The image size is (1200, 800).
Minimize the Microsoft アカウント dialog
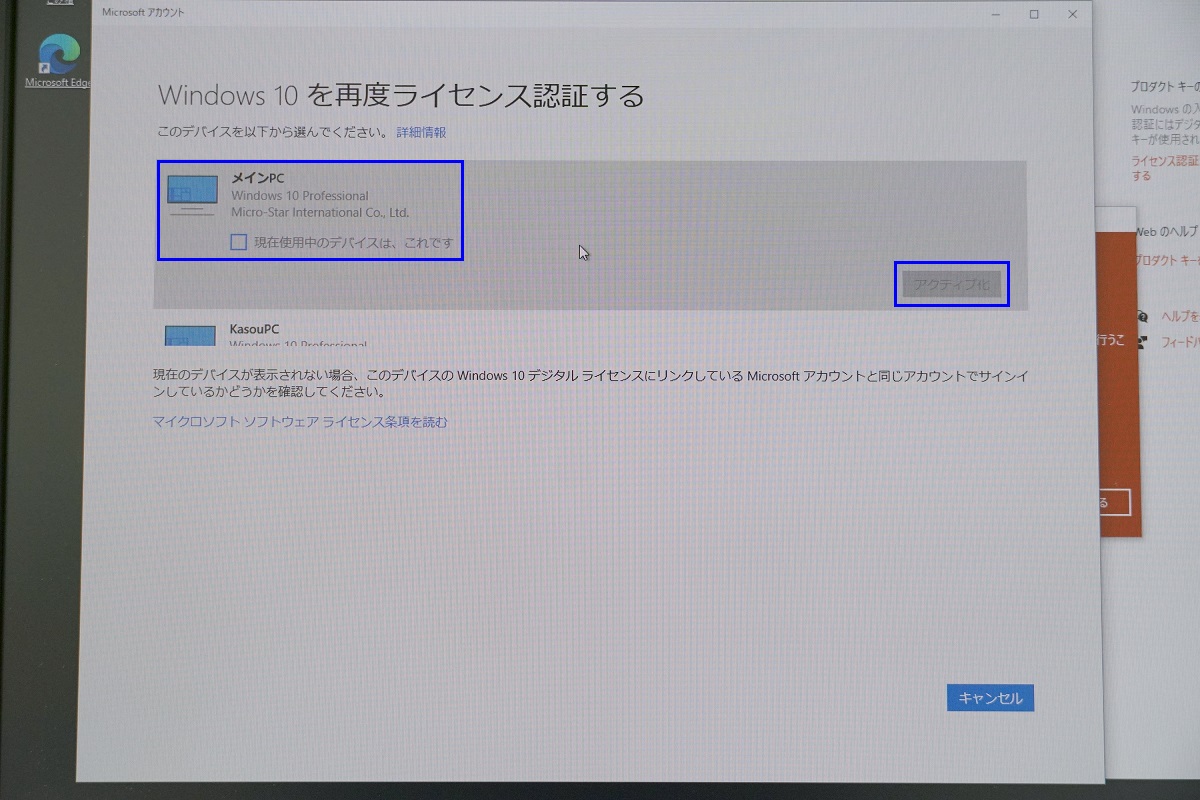point(996,14)
